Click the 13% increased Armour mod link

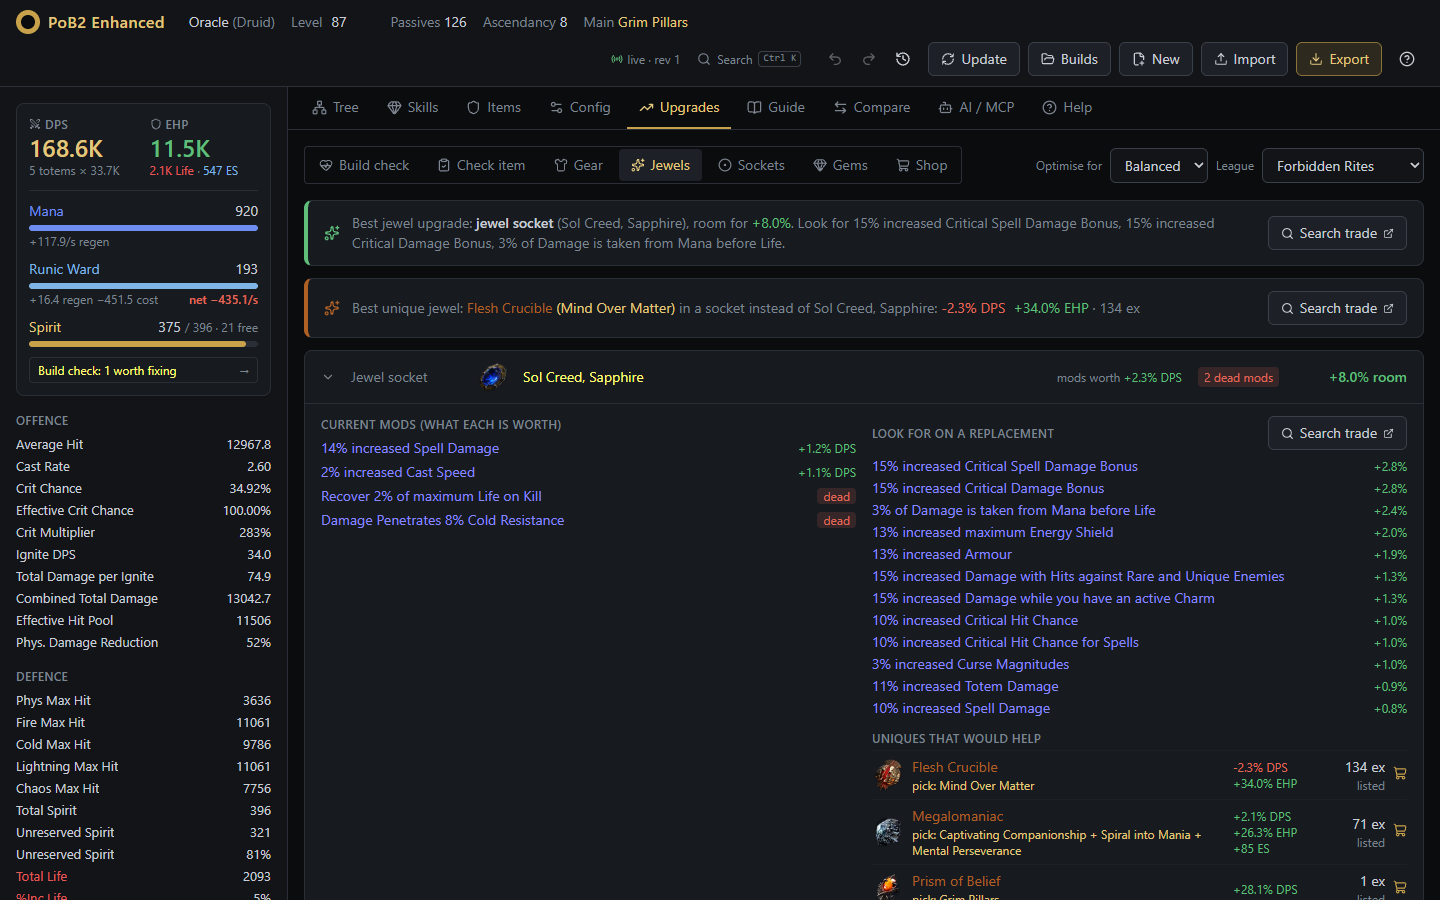942,554
